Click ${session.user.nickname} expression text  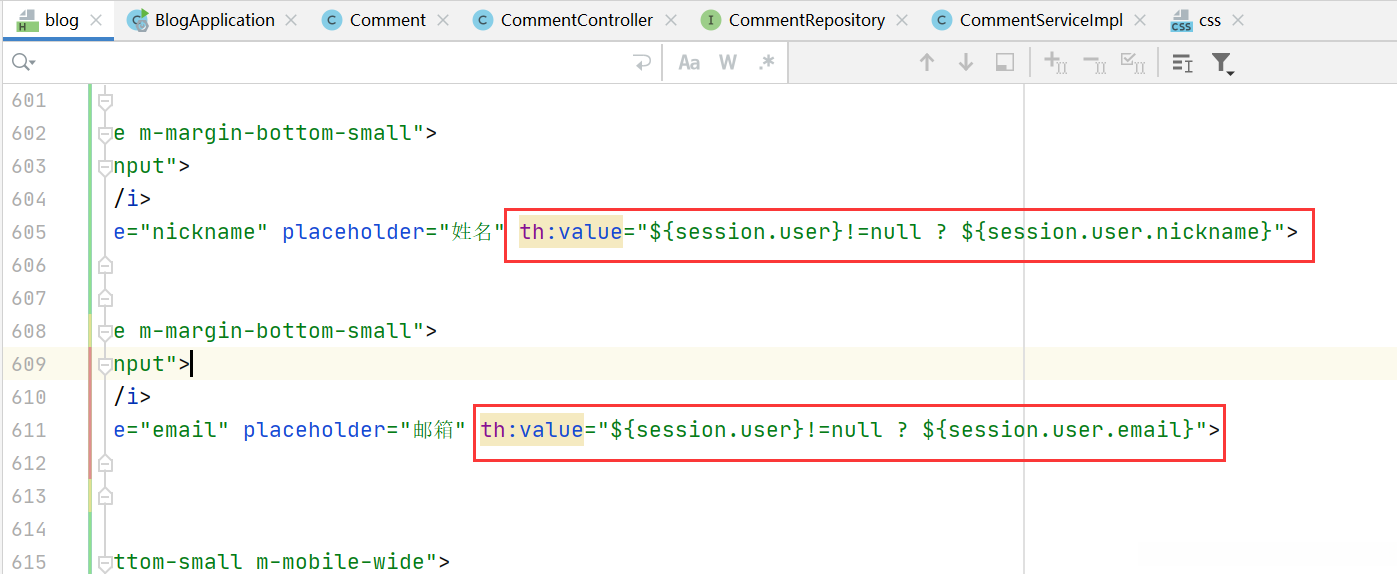tap(1117, 232)
